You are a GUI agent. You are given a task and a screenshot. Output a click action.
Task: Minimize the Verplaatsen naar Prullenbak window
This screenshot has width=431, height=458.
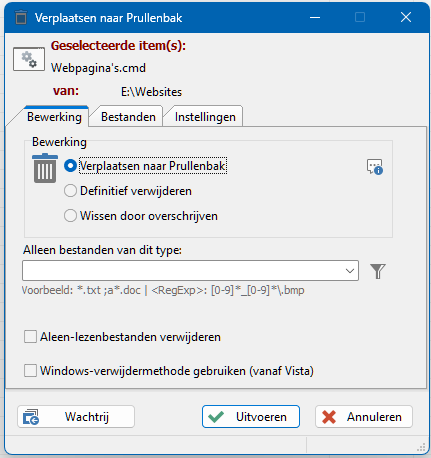click(315, 17)
